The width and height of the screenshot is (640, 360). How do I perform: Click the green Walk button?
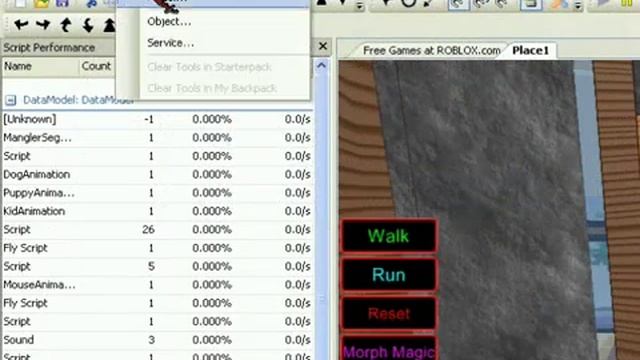tap(388, 236)
